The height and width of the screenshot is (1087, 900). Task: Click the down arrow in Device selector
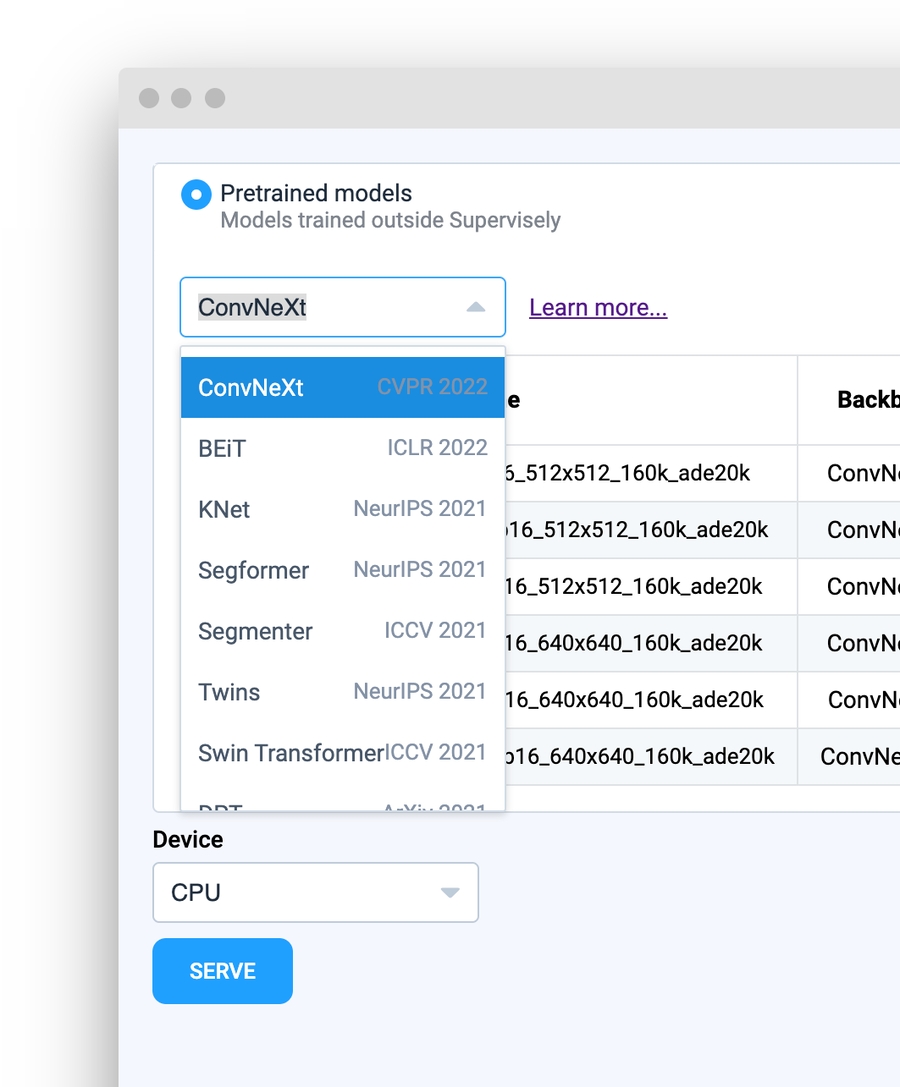(x=450, y=893)
